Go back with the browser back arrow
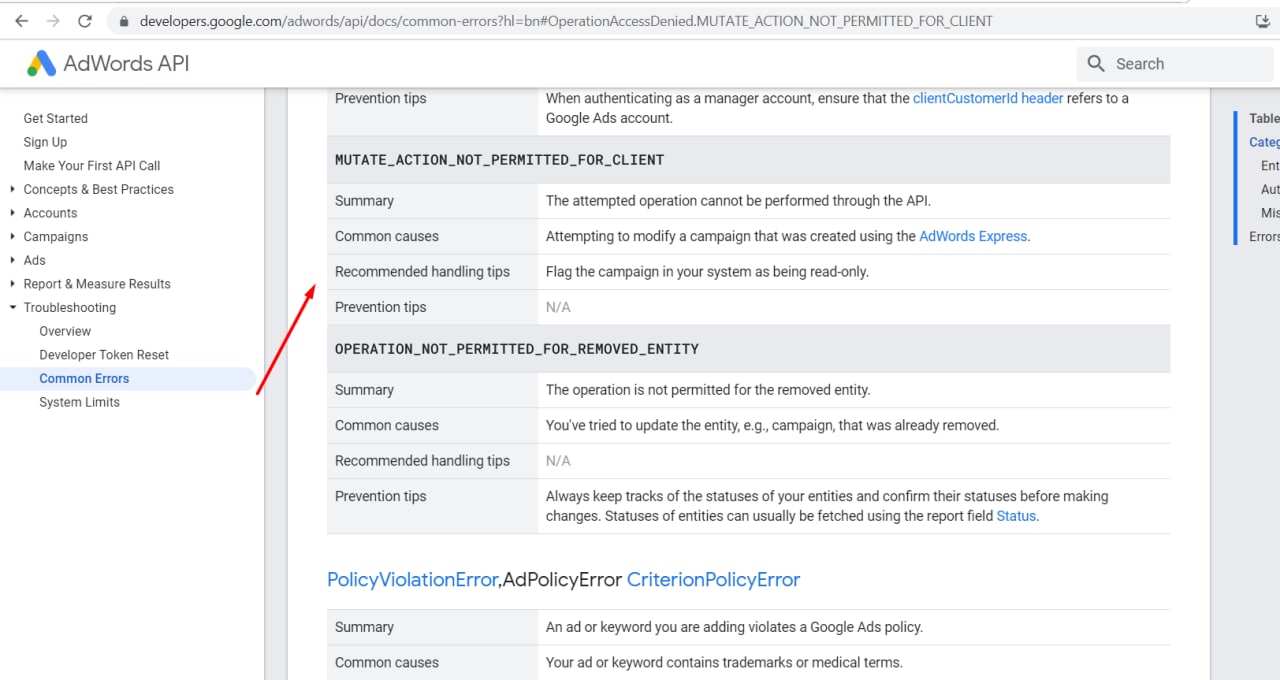 point(21,21)
